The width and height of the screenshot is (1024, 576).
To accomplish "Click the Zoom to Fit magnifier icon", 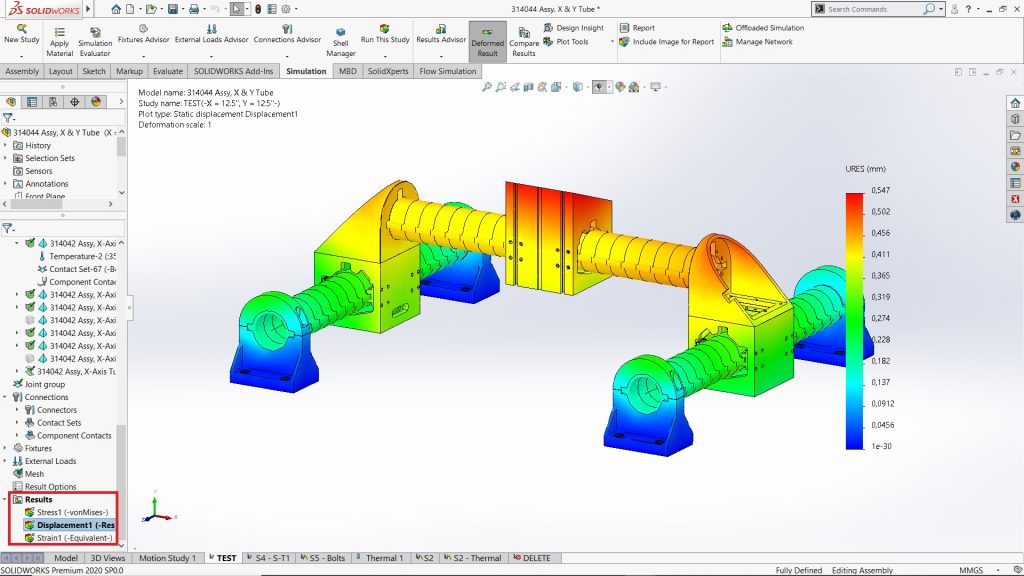I will (x=486, y=87).
